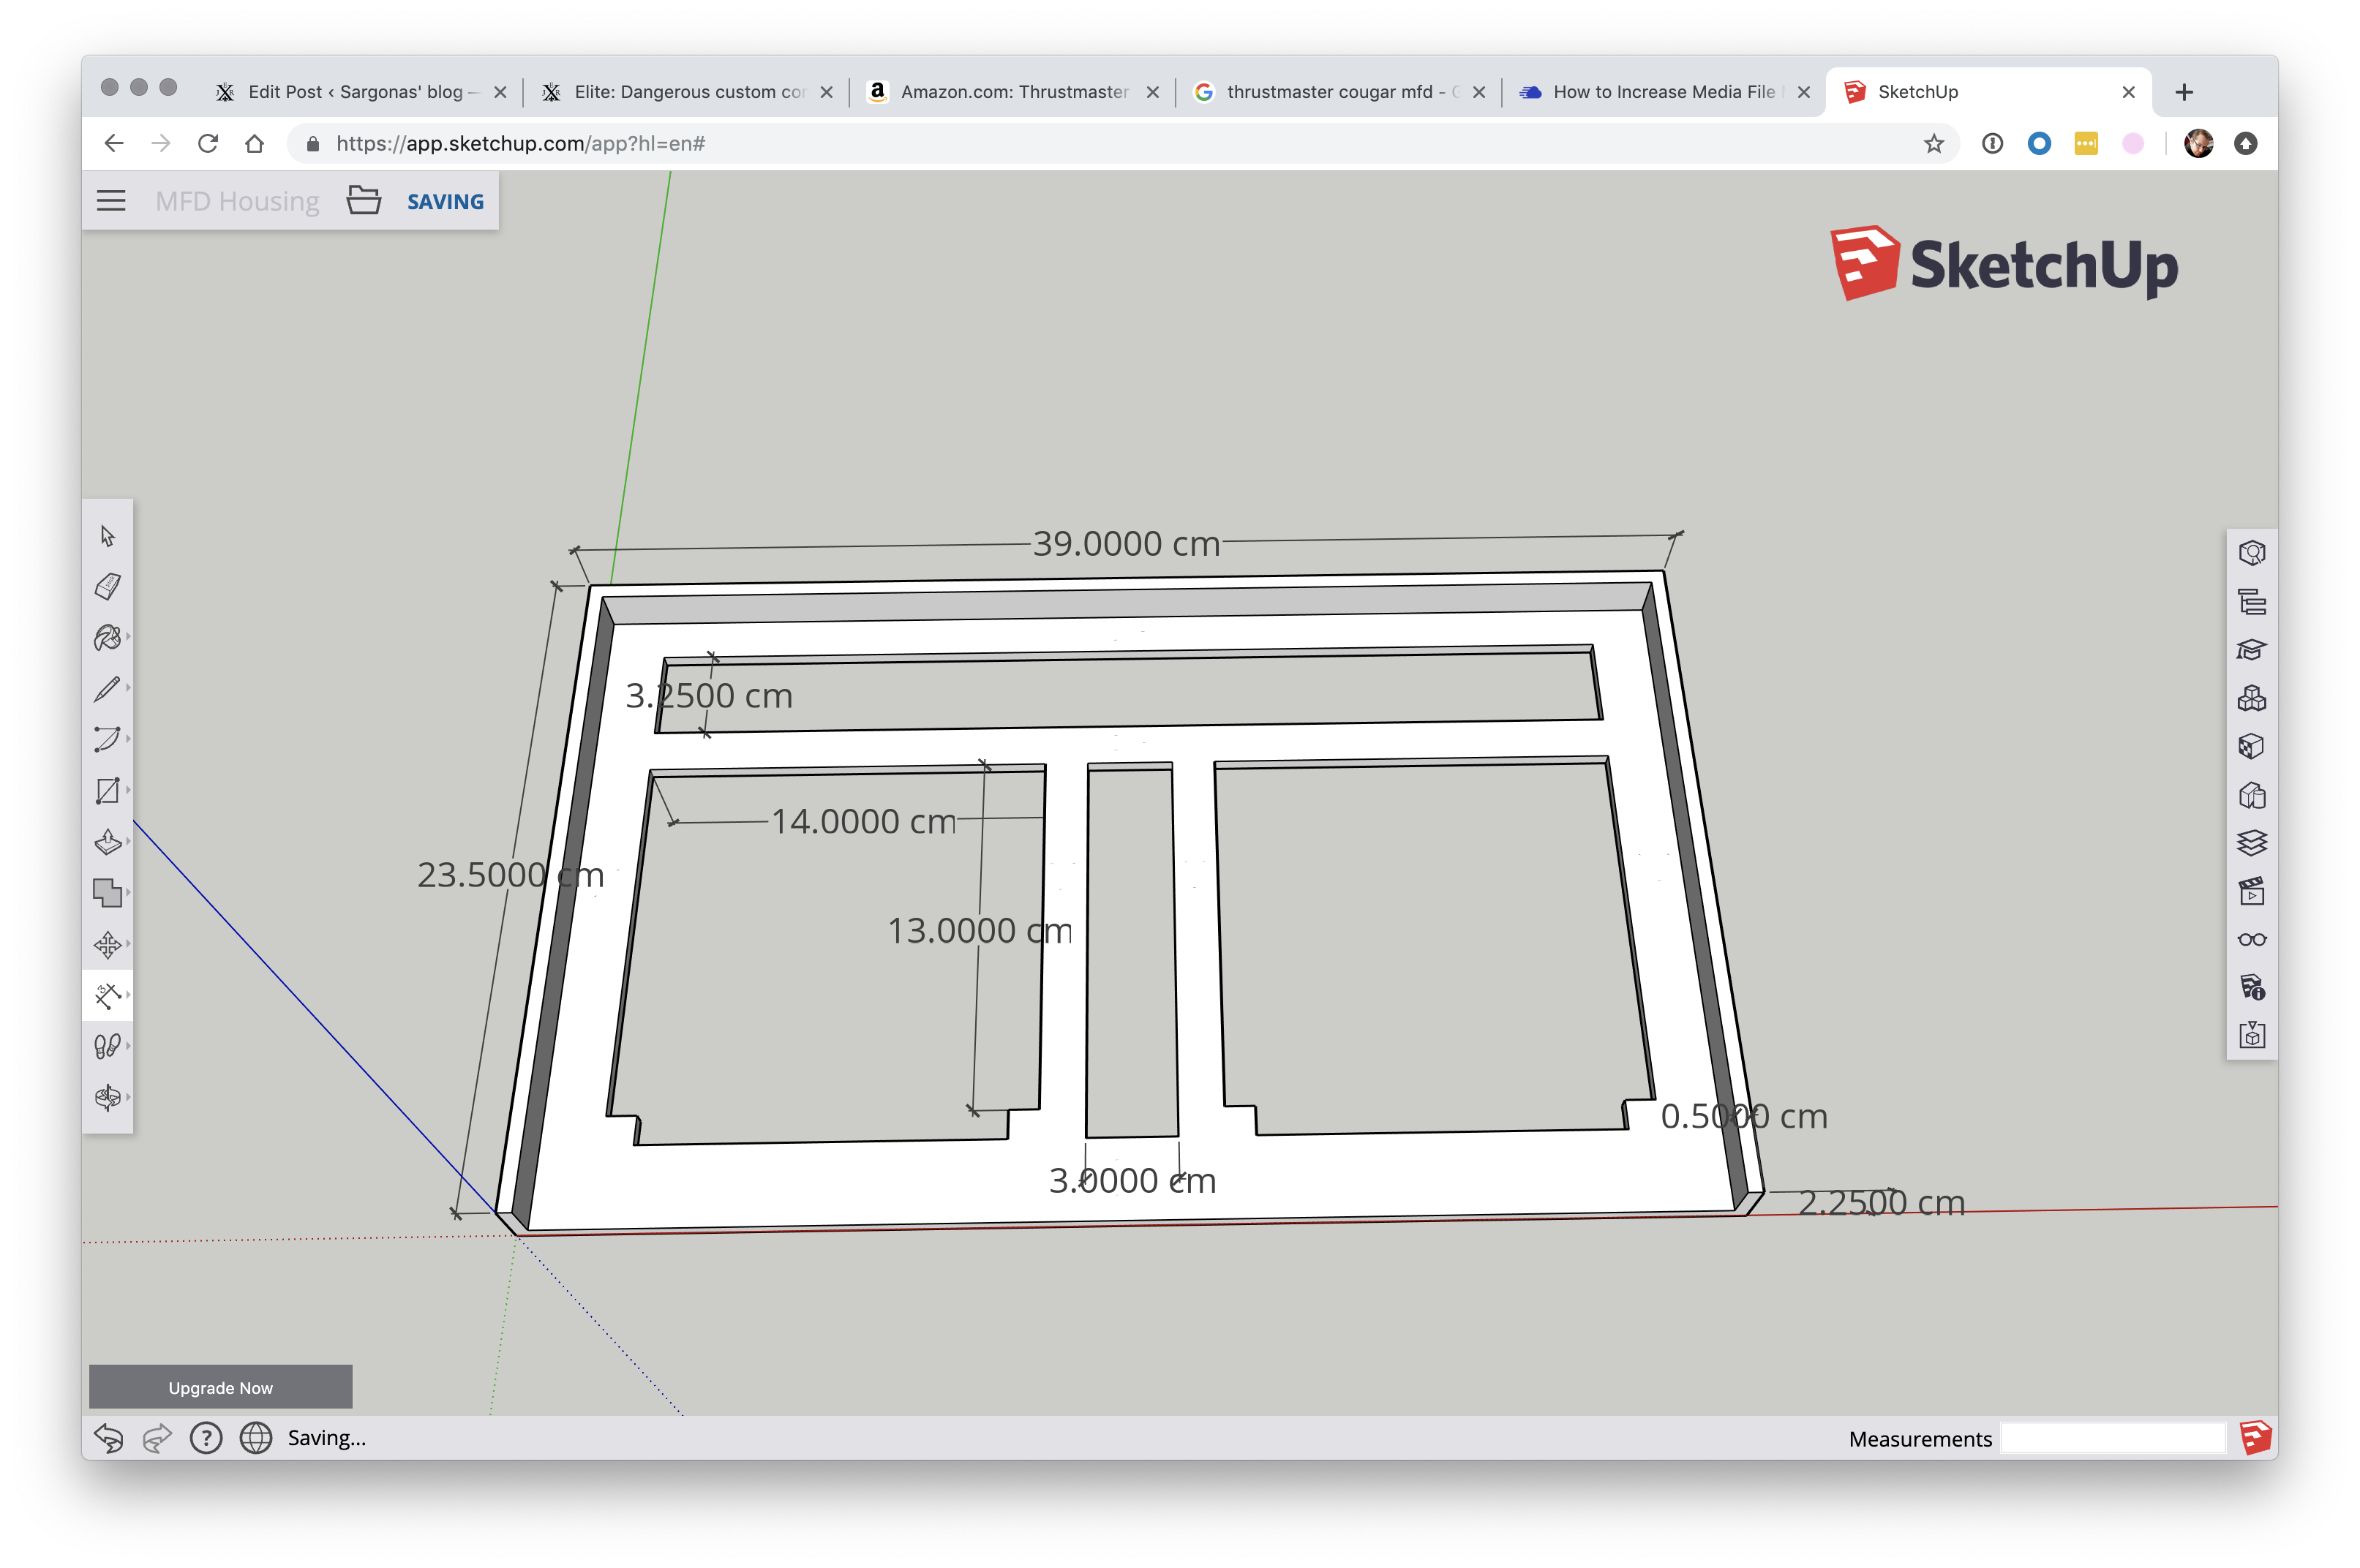Click the Measurements input box

click(2112, 1438)
